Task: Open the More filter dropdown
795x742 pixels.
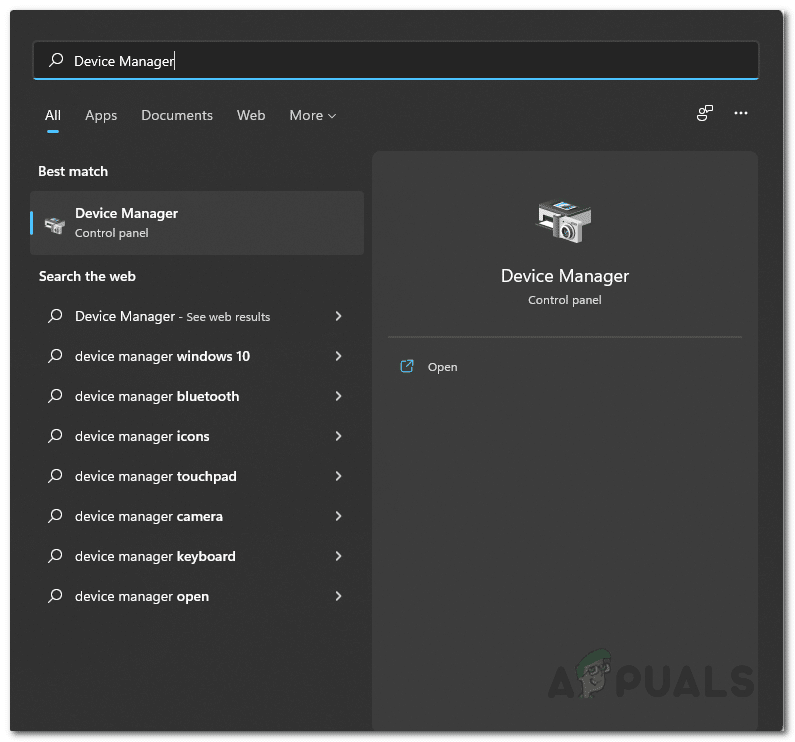Action: point(313,116)
